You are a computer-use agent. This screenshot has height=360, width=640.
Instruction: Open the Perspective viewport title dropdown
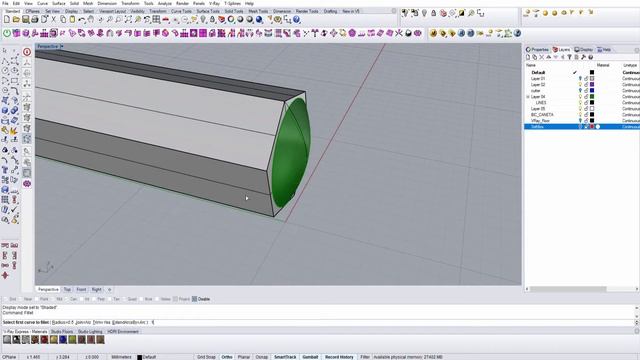click(x=62, y=47)
